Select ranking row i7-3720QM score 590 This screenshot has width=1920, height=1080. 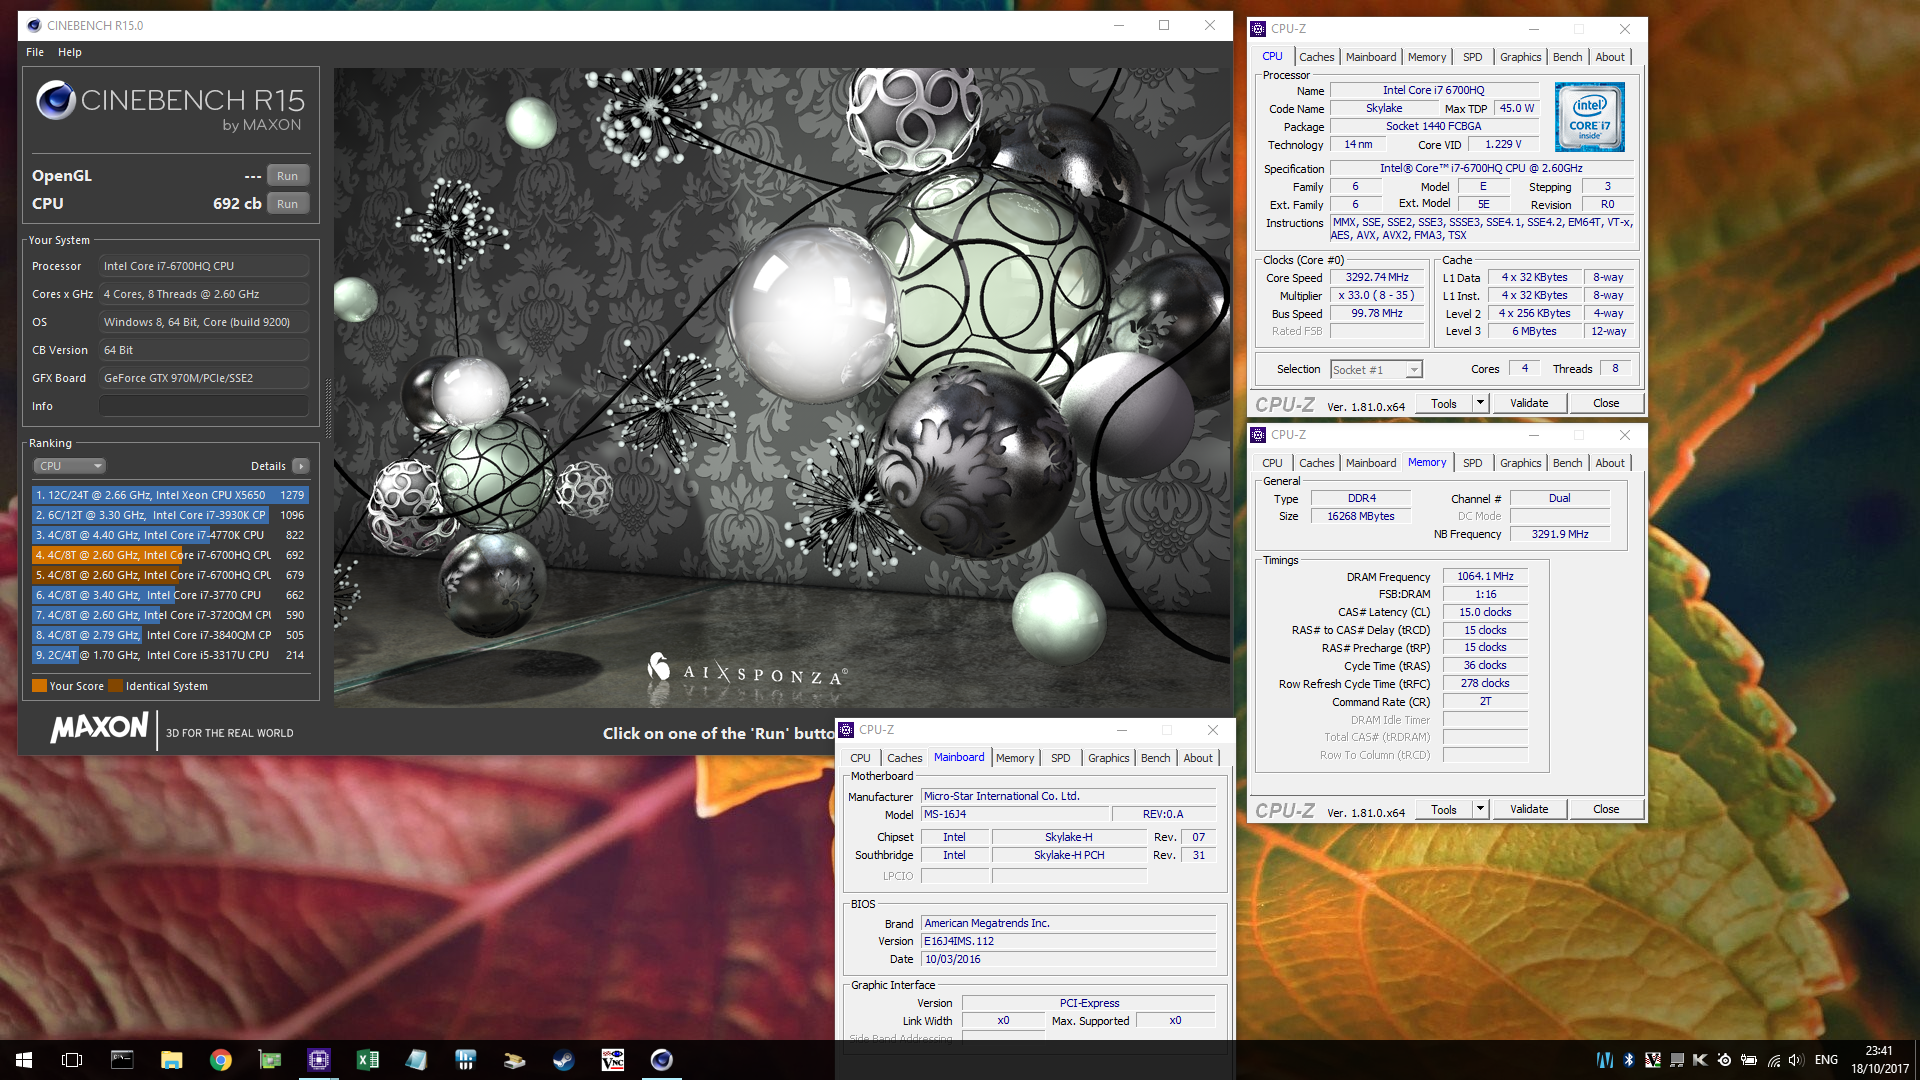170,615
